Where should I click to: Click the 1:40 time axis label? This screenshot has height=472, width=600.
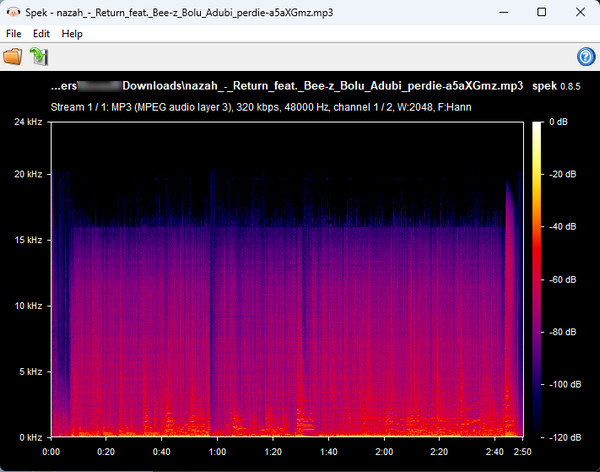(x=328, y=452)
